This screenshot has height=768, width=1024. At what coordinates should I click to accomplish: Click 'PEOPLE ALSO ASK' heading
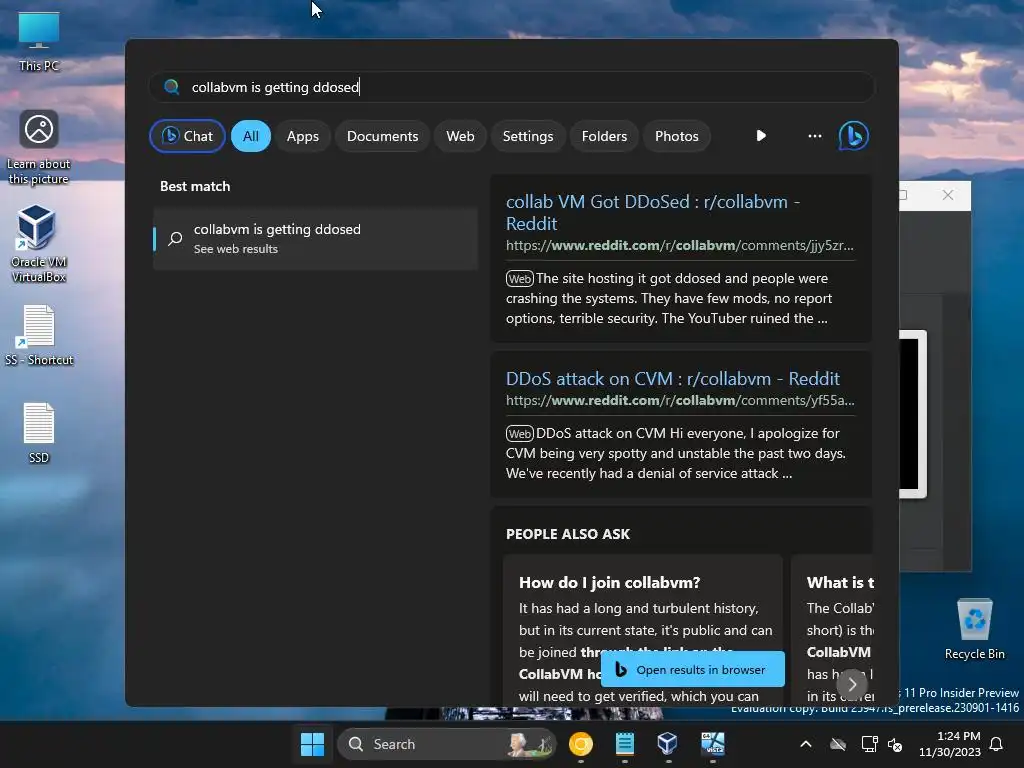pyautogui.click(x=568, y=534)
